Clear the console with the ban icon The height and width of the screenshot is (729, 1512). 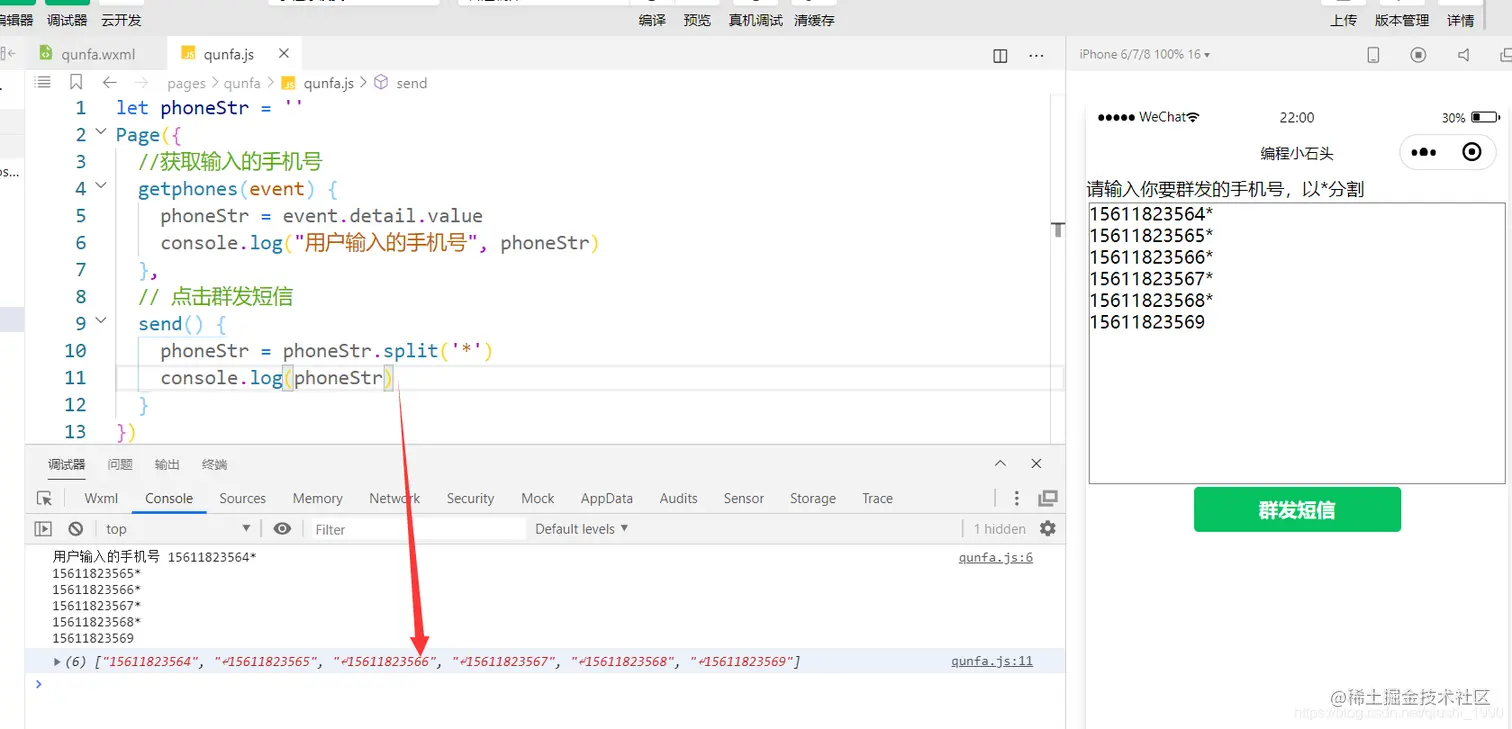tap(76, 529)
